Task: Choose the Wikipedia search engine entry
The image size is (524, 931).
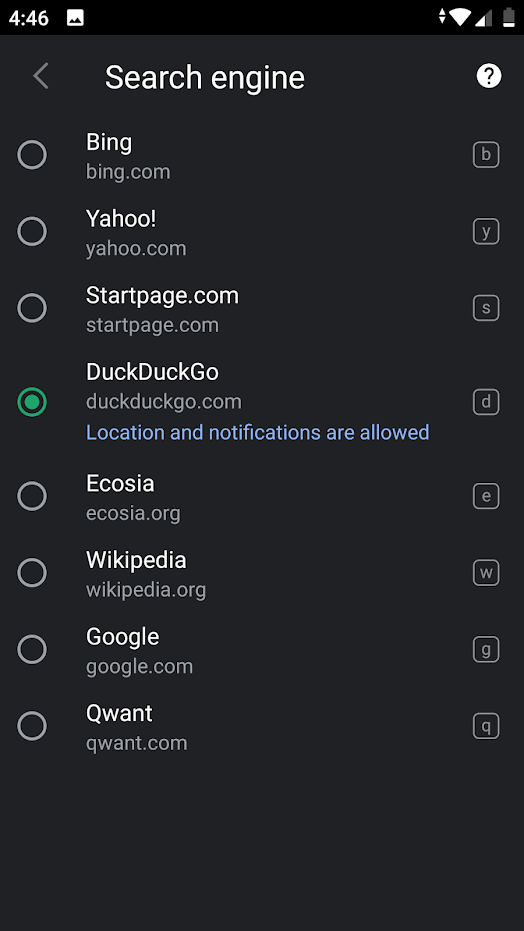Action: pos(262,573)
